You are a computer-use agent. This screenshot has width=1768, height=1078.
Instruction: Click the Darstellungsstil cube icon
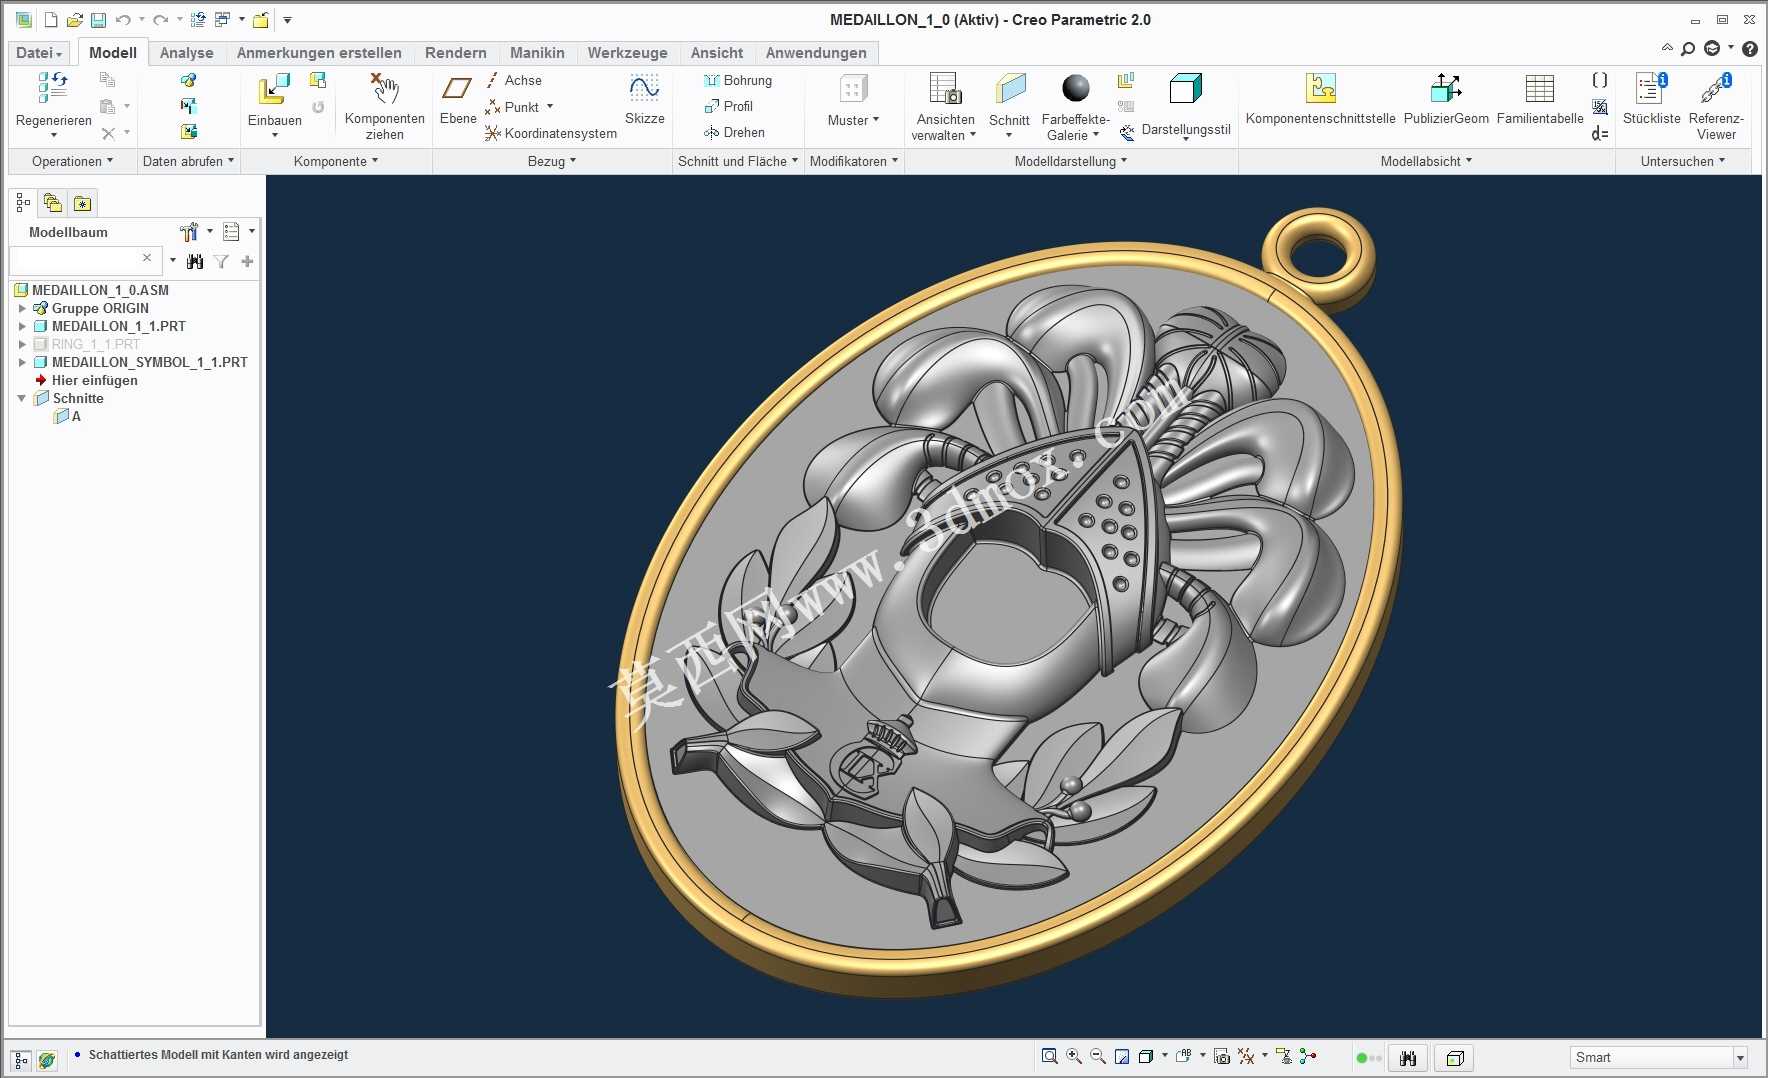pos(1186,88)
